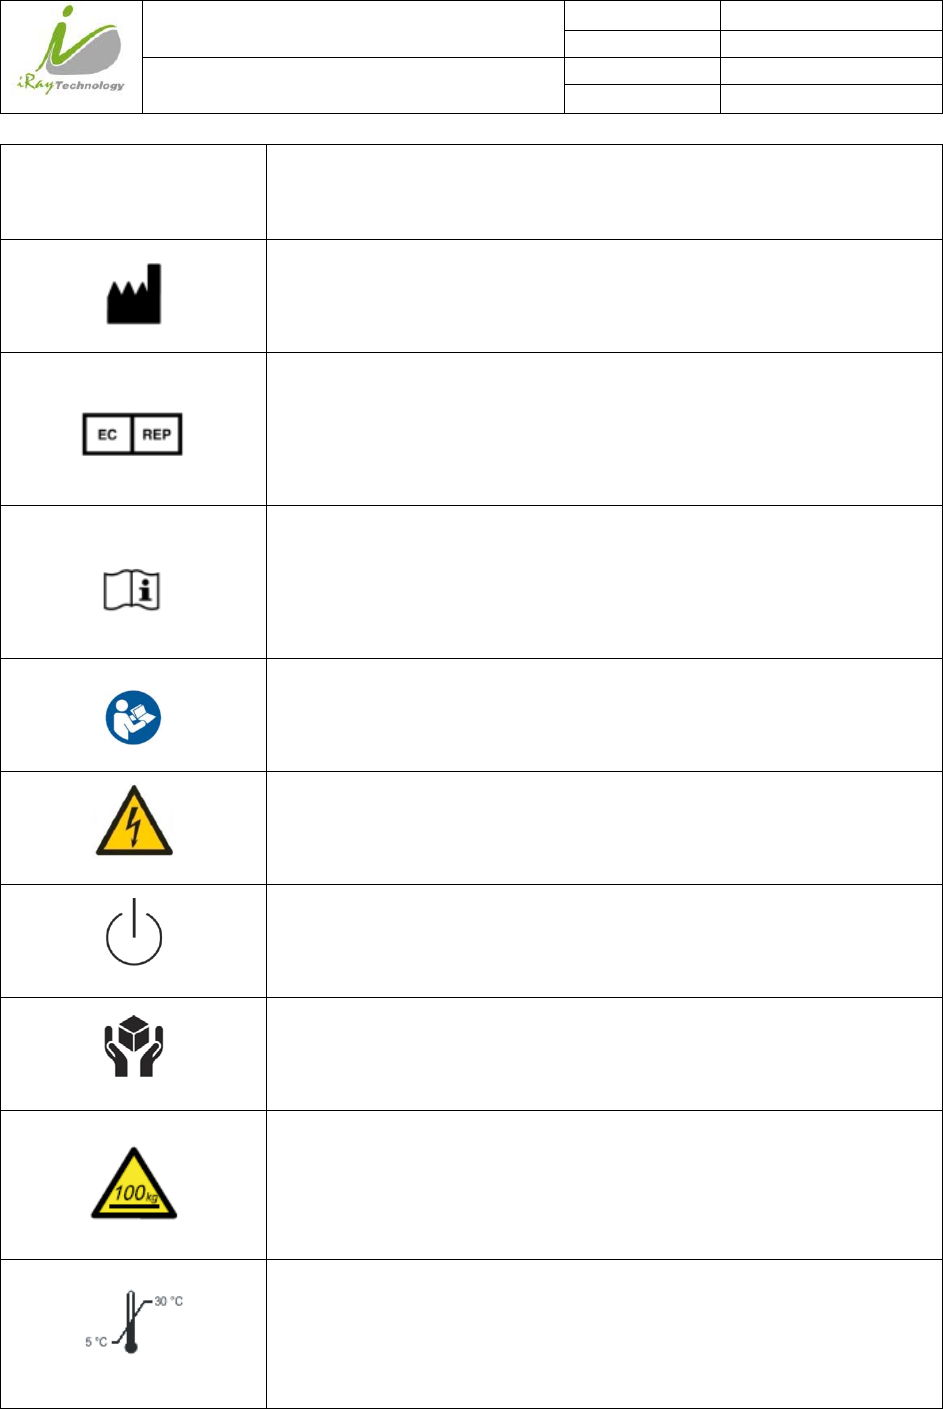Click the empty top title cell beside the logo
The width and height of the screenshot is (943, 1409).
[353, 29]
